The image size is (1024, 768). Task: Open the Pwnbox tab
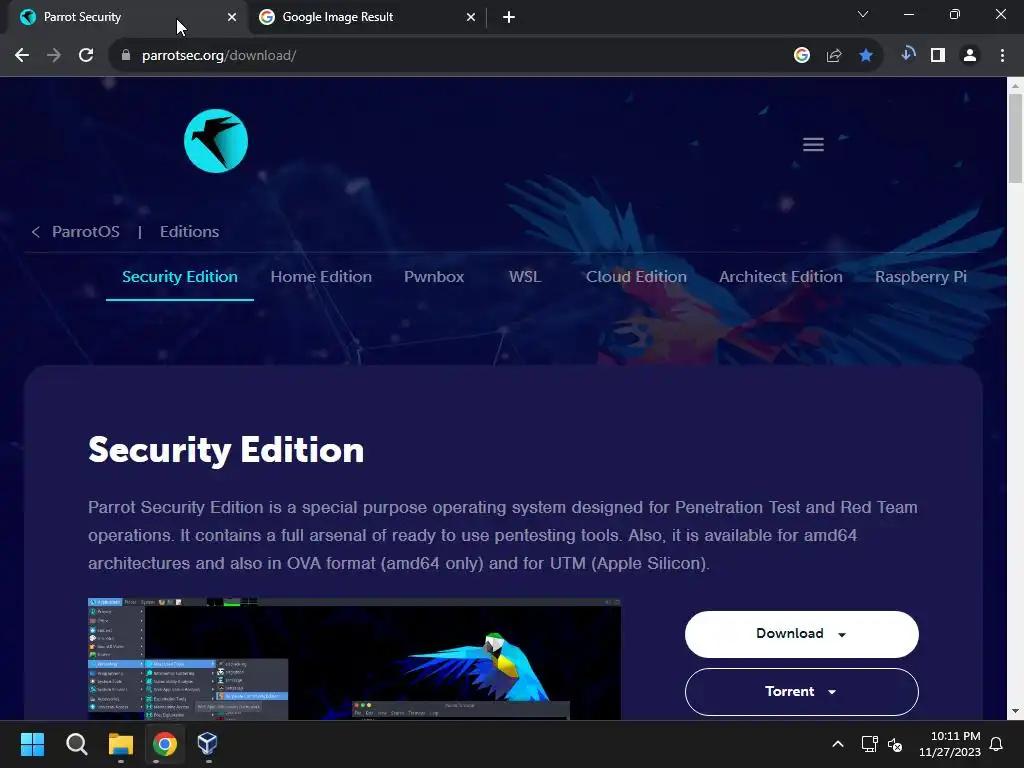(x=434, y=277)
